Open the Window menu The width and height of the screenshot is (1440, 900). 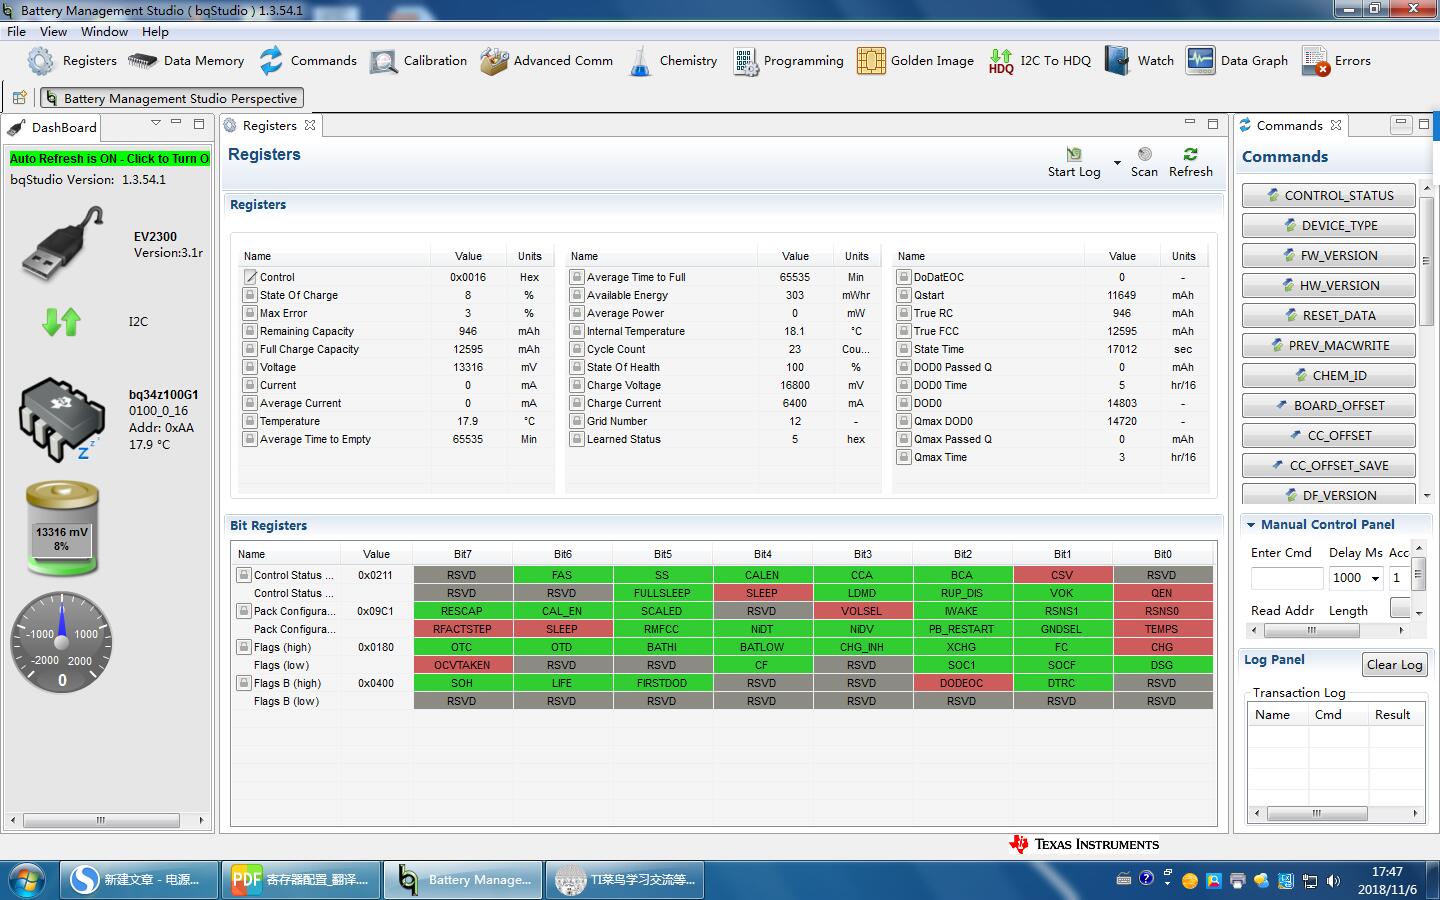(x=104, y=31)
